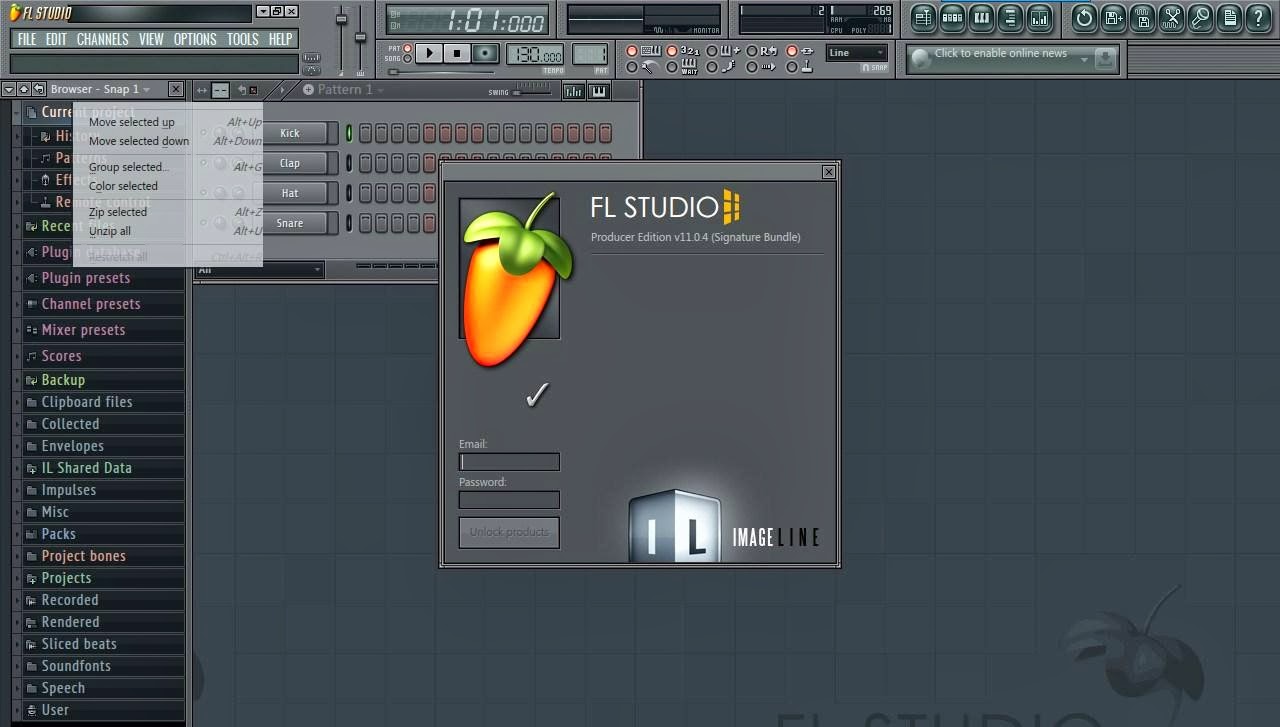
Task: Open the browser options down-arrow menu
Action: coord(9,89)
